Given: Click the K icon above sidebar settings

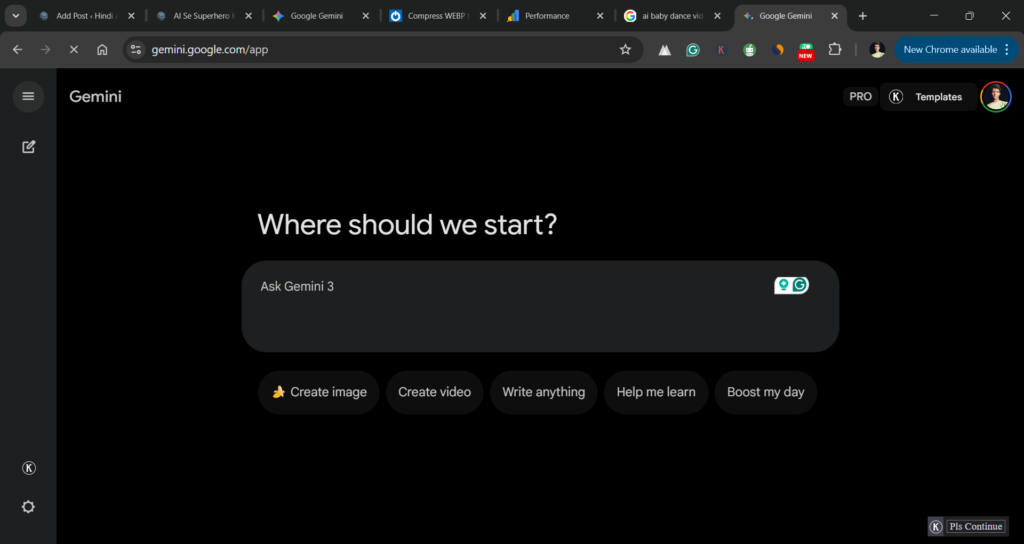Looking at the screenshot, I should 28,468.
